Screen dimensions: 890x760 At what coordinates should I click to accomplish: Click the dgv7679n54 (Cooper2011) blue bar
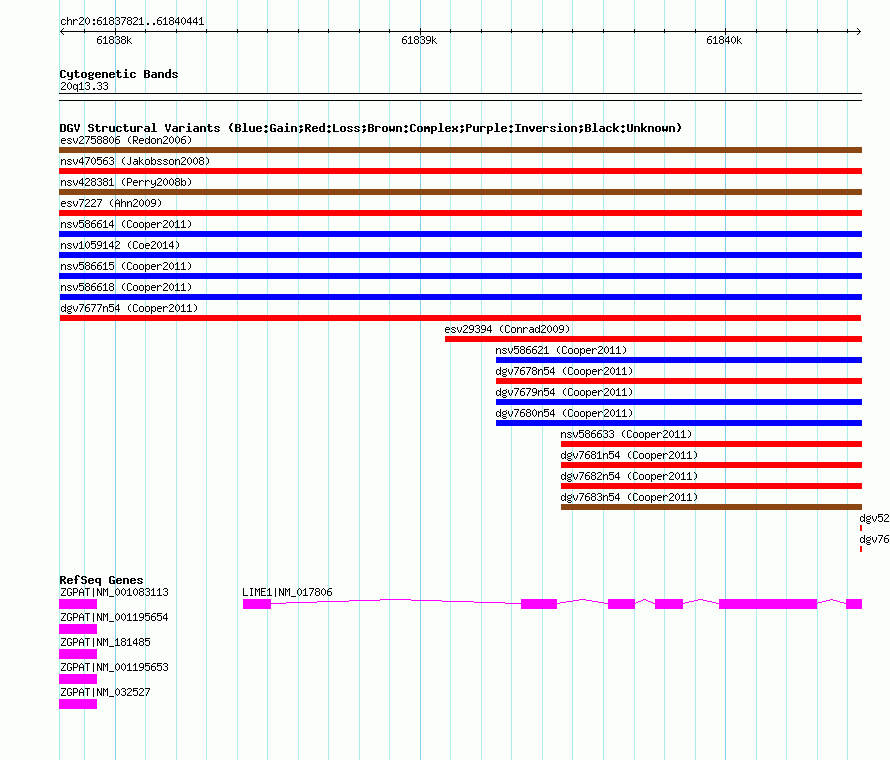(x=679, y=402)
